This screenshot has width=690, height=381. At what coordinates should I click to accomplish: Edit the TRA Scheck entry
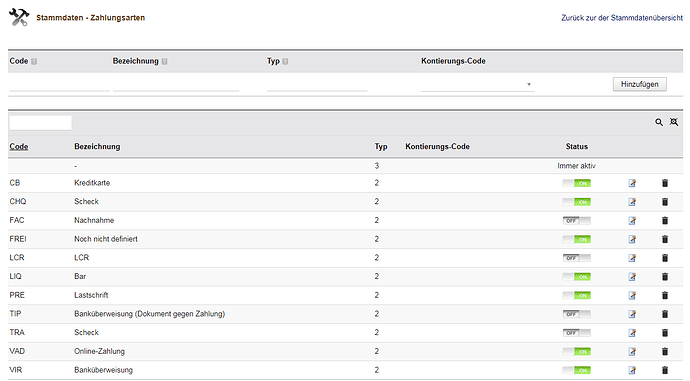click(x=632, y=333)
